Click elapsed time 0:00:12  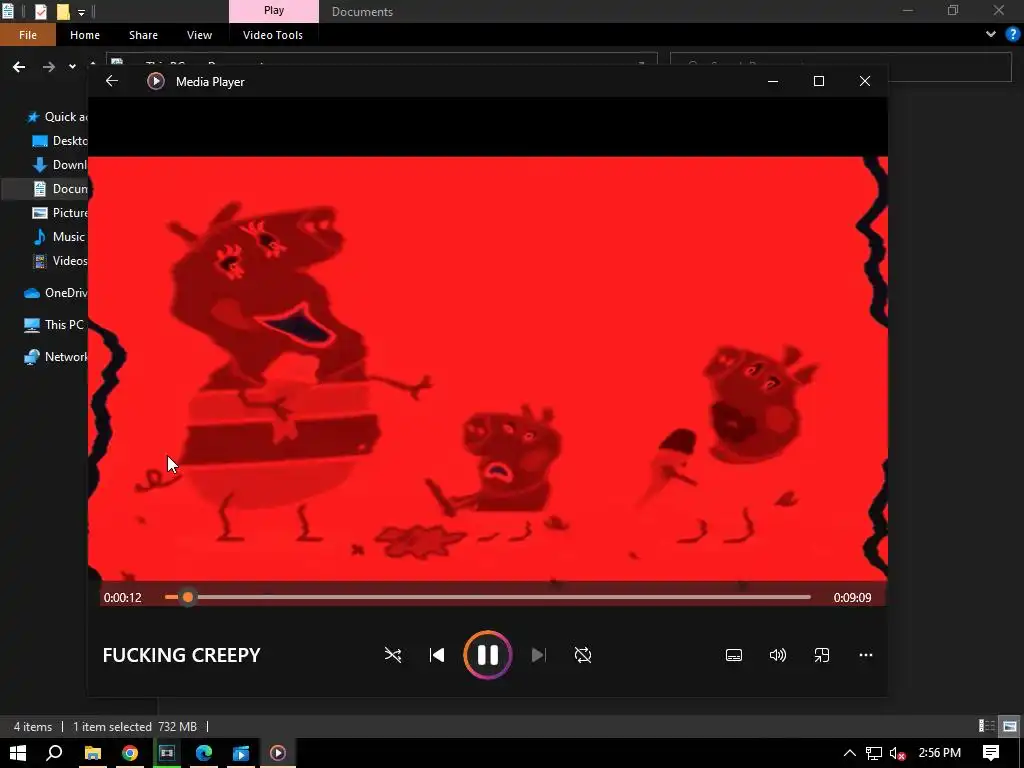point(123,598)
